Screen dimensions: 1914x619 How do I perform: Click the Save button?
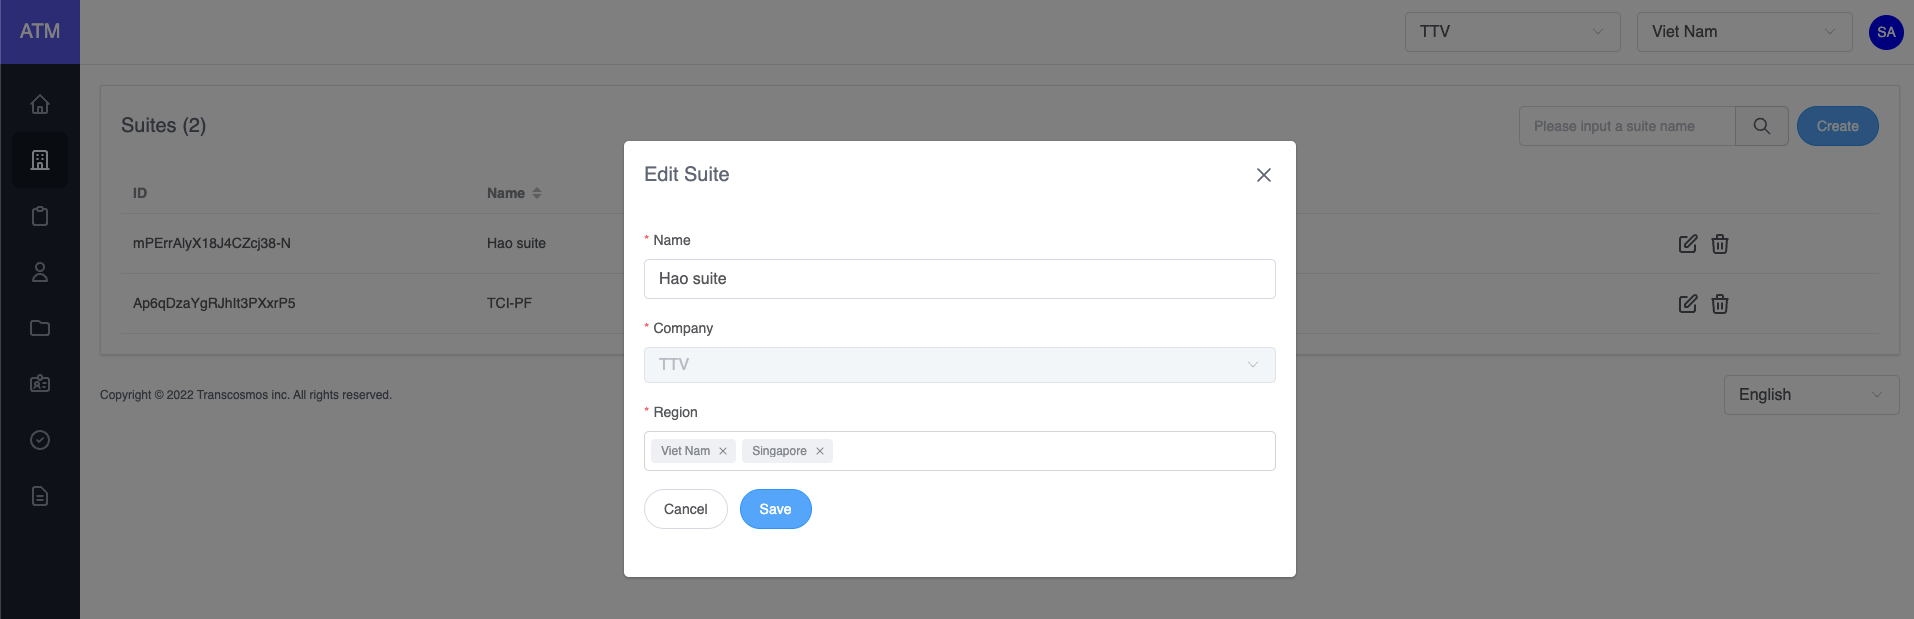(775, 509)
